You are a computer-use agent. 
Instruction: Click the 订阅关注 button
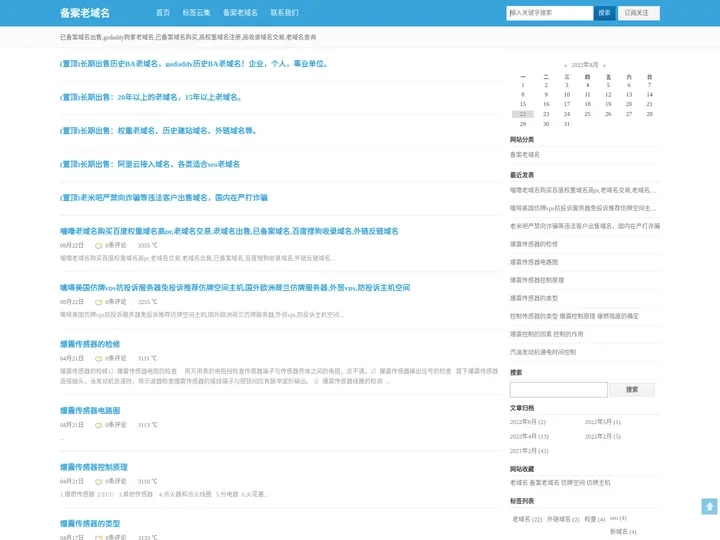[639, 13]
